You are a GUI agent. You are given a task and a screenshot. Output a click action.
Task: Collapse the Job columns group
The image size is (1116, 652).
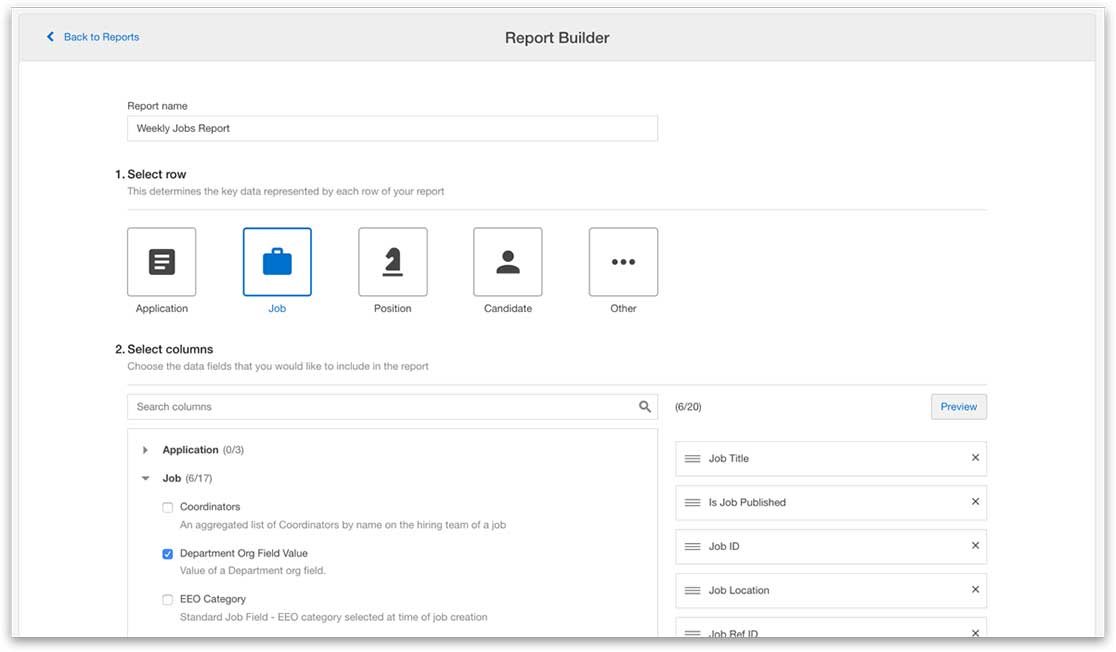146,479
